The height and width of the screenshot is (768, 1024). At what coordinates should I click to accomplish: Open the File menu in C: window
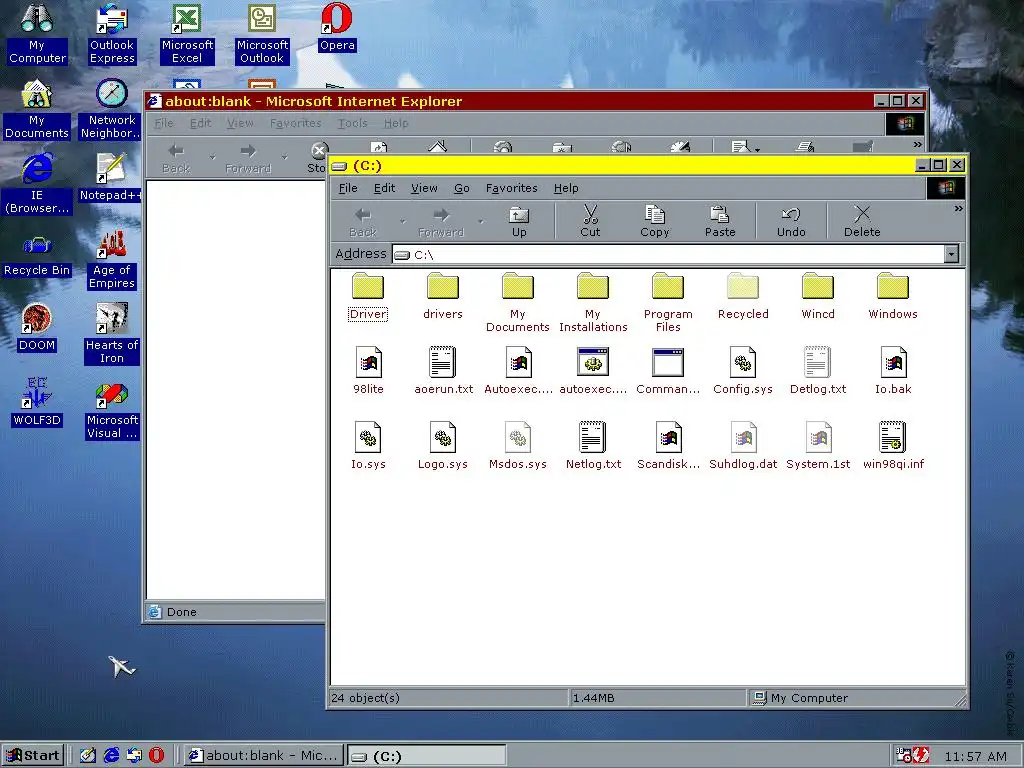[x=348, y=188]
